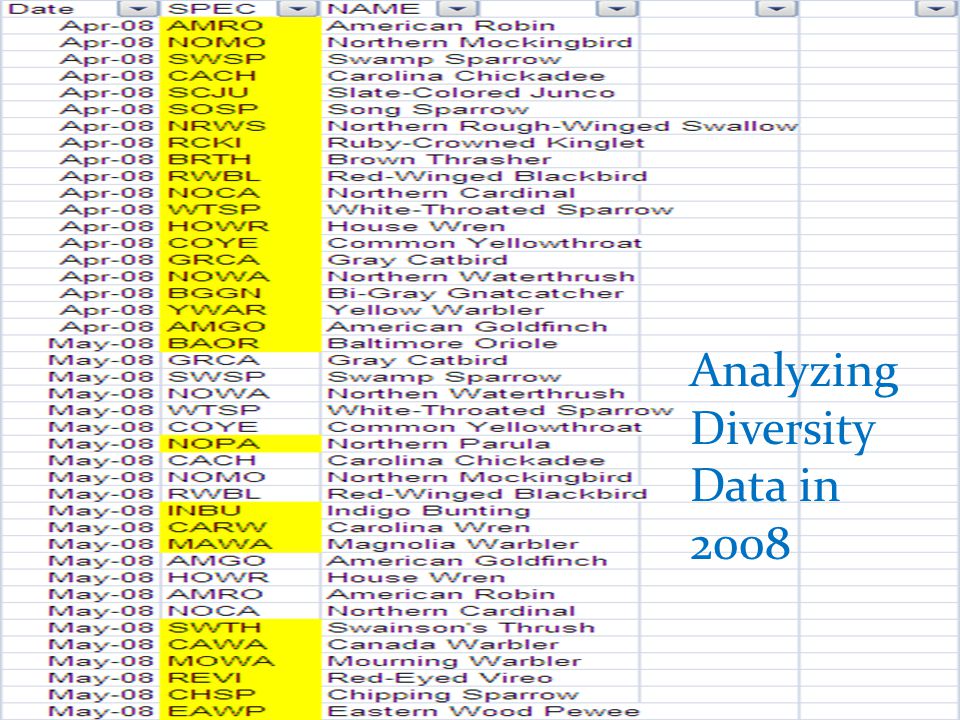The image size is (960, 720).
Task: Click the Northern Rough-Winged Swallow cell
Action: [x=563, y=126]
